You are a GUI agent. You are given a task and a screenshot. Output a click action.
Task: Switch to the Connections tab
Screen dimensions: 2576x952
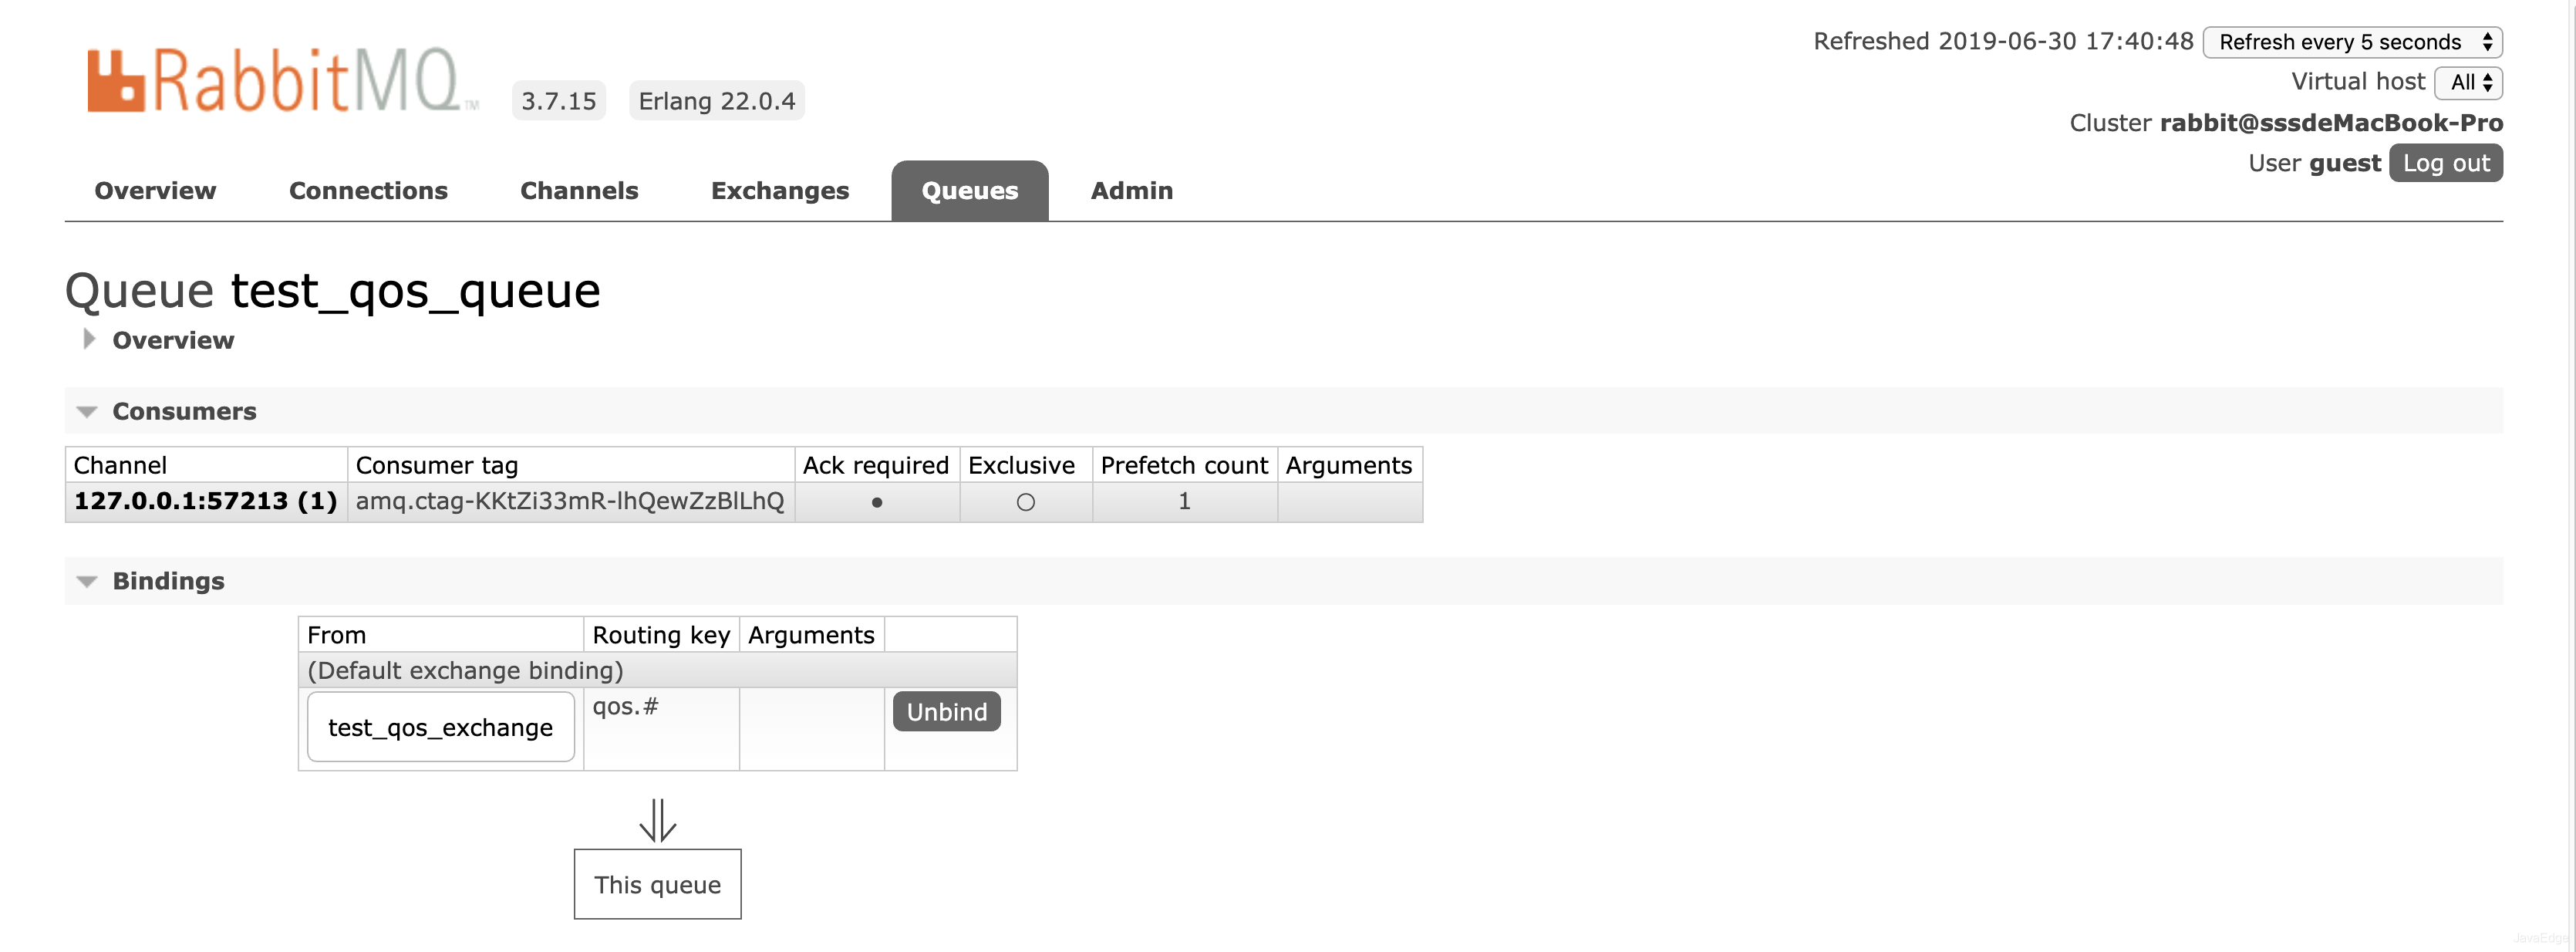point(368,190)
